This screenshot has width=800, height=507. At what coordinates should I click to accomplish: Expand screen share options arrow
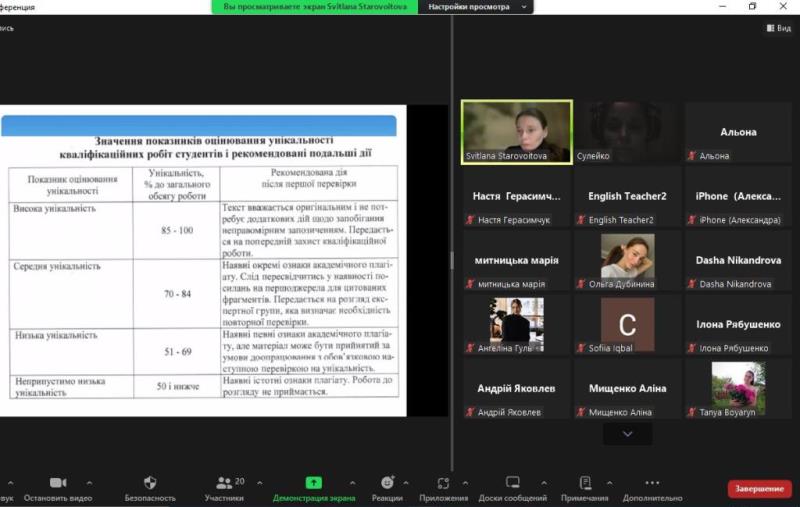point(353,483)
